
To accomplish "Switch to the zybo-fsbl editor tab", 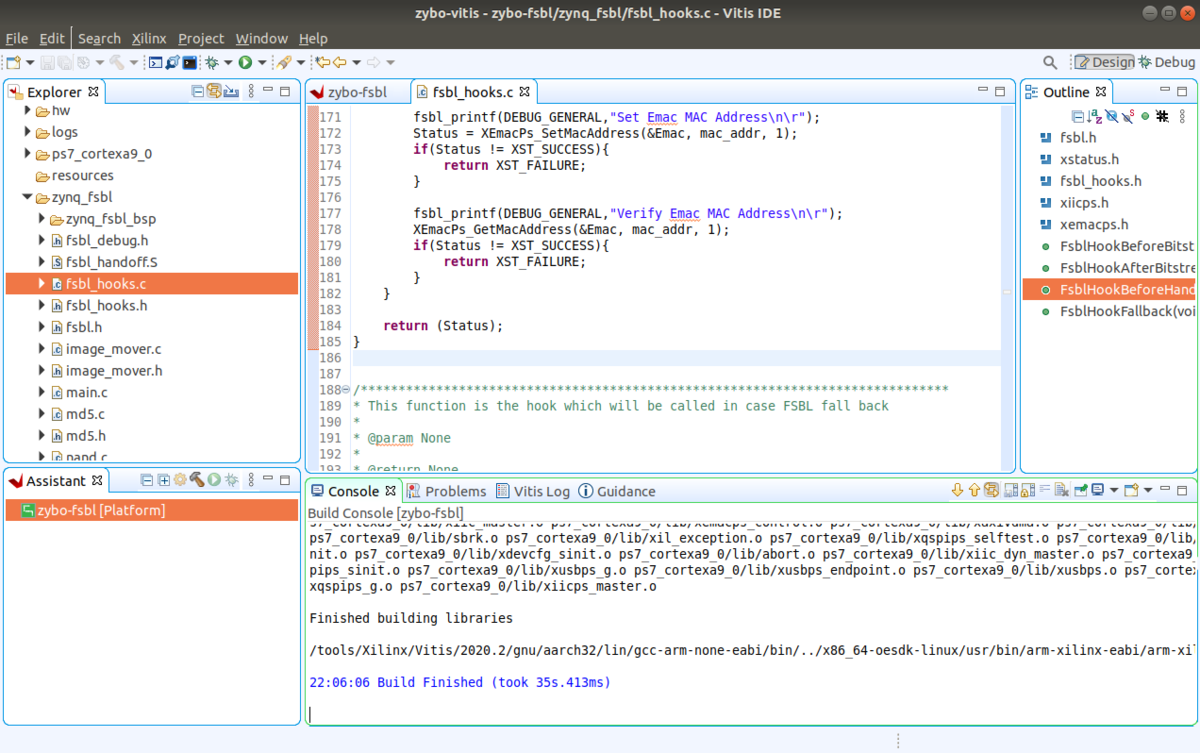I will [357, 92].
